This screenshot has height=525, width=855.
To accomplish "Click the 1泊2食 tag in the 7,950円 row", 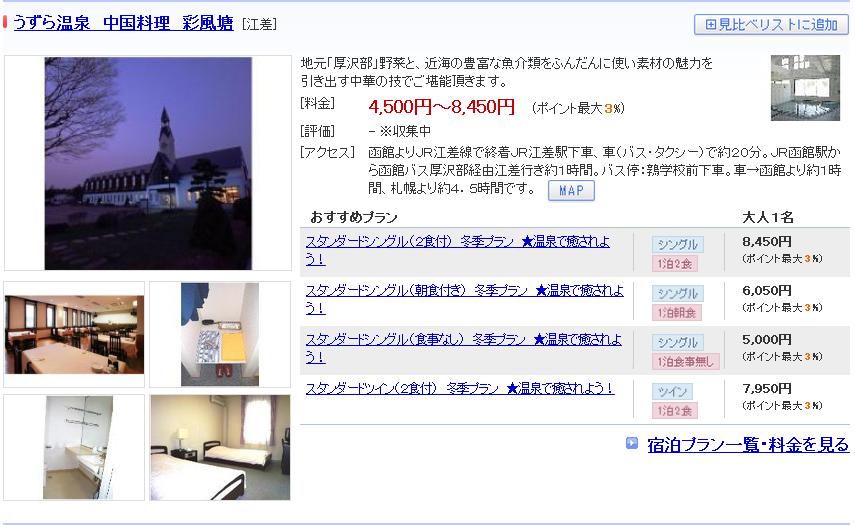I will tap(675, 411).
